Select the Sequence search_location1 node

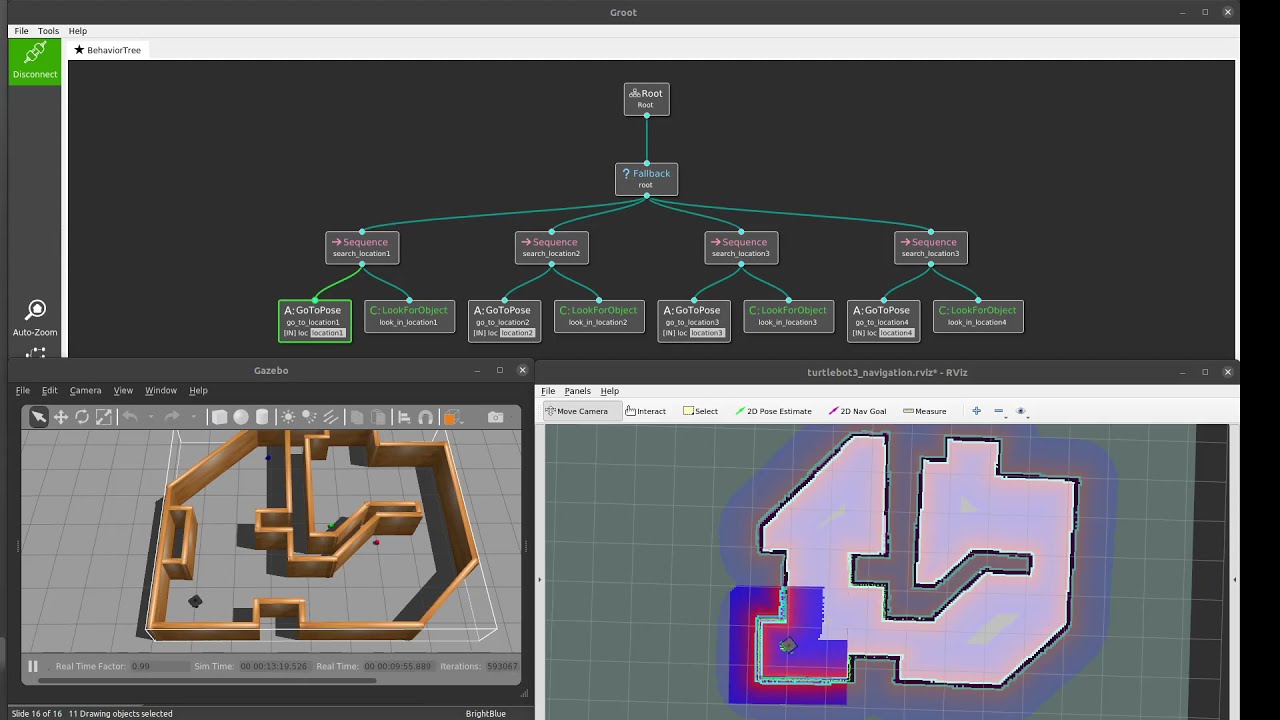point(362,248)
